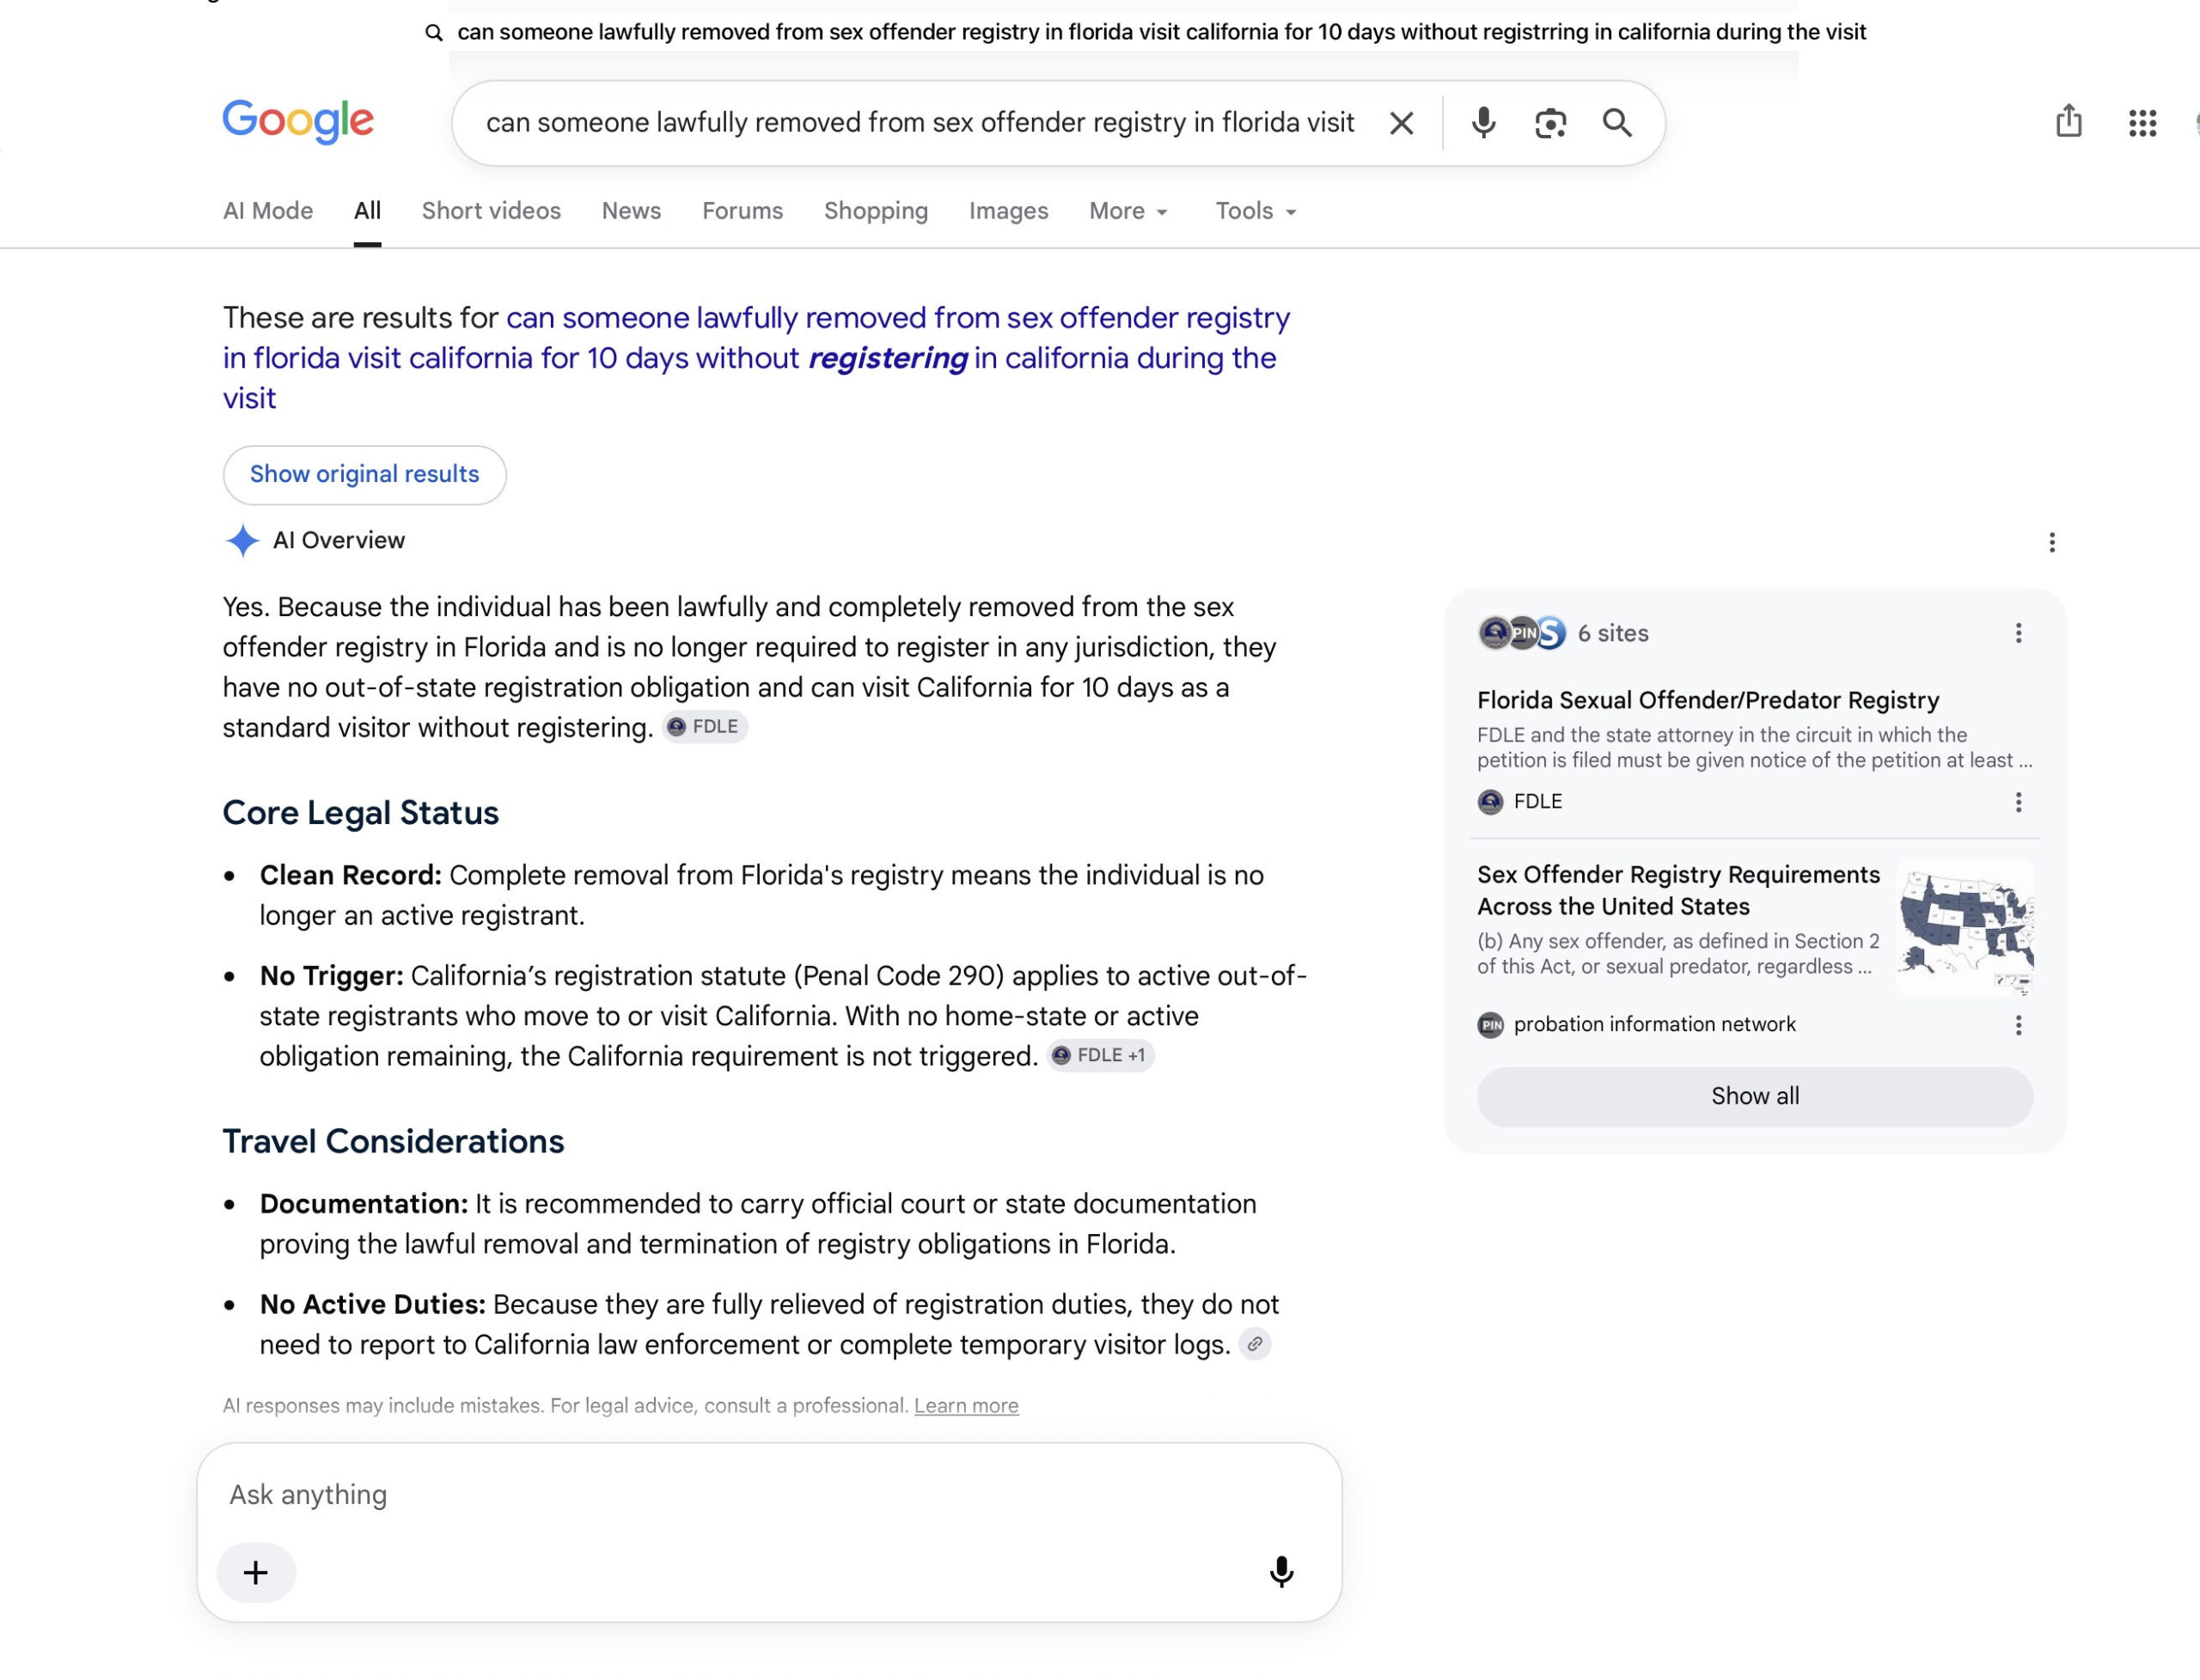Open link icon after visitor logs sentence
Screen dimensions: 2200x1680
(1254, 1344)
